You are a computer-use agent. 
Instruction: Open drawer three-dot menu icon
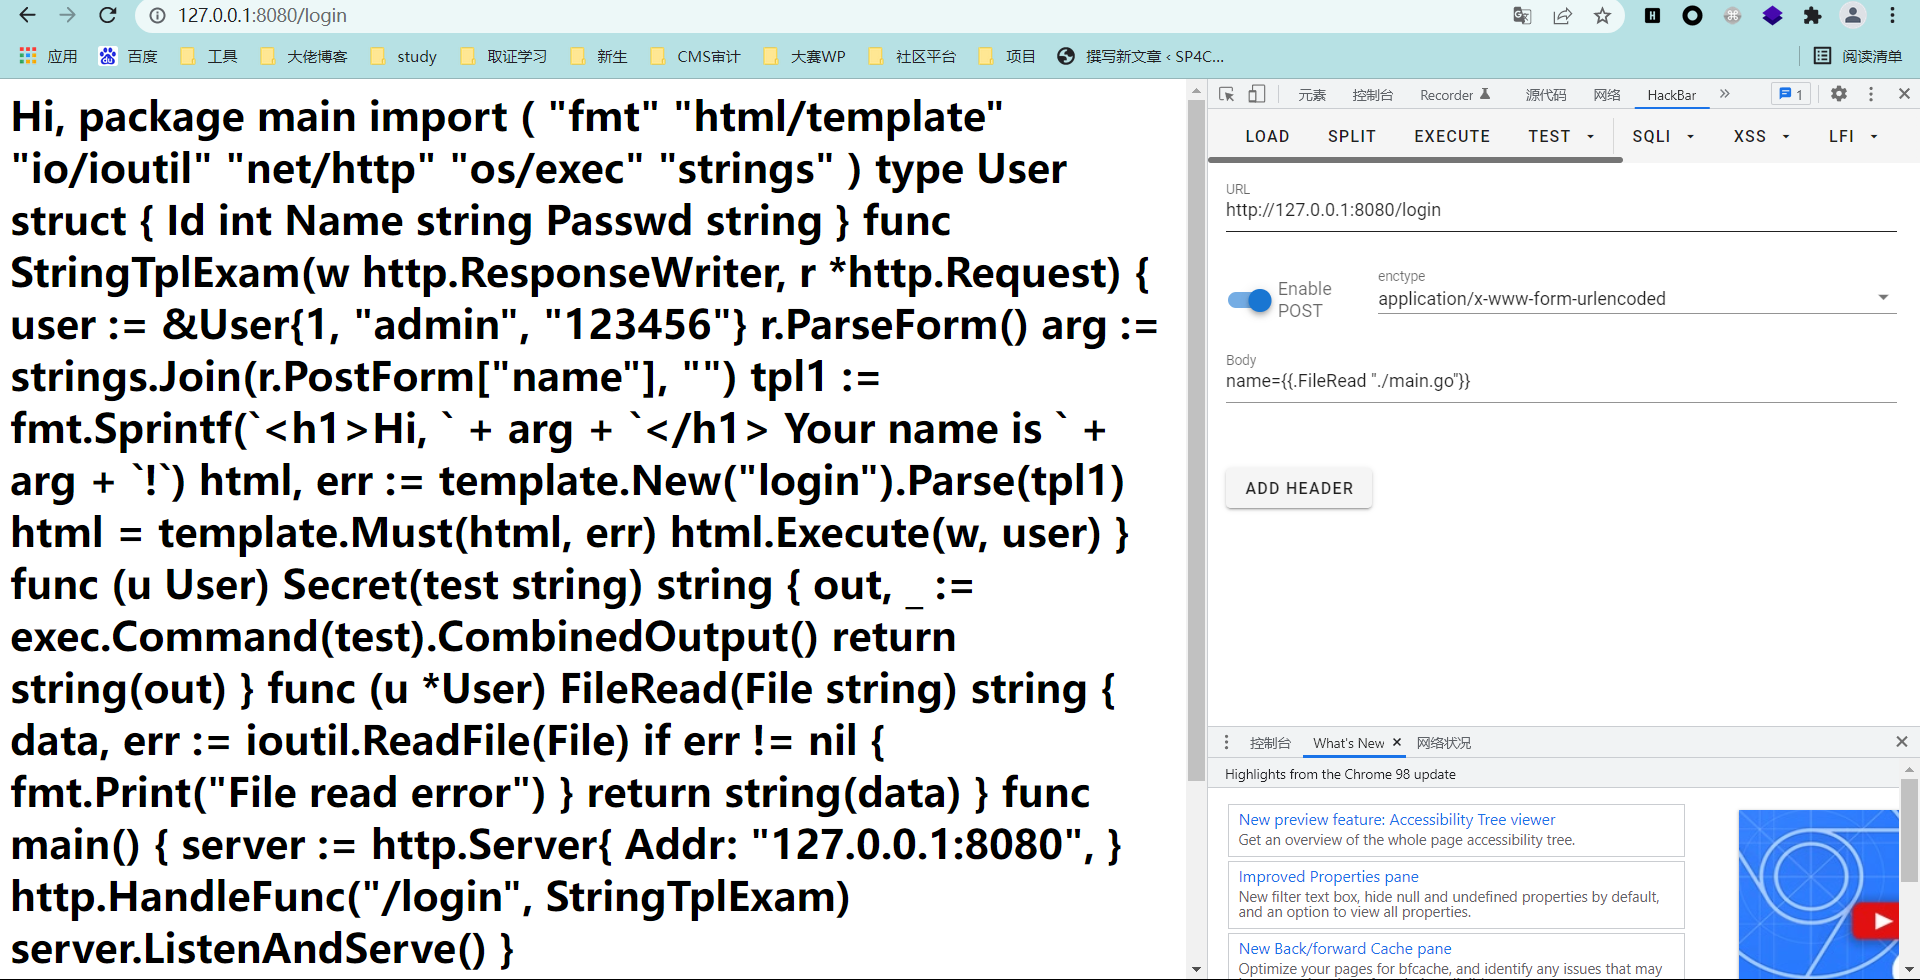pyautogui.click(x=1227, y=742)
